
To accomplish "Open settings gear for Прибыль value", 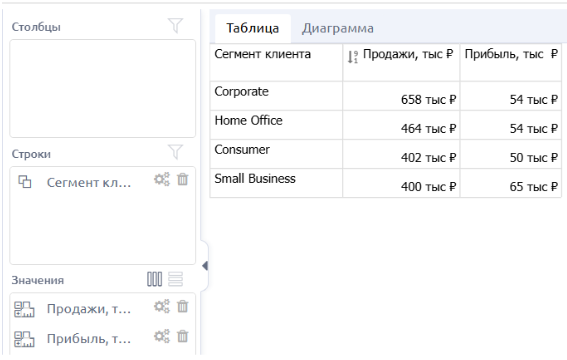I will (x=162, y=336).
